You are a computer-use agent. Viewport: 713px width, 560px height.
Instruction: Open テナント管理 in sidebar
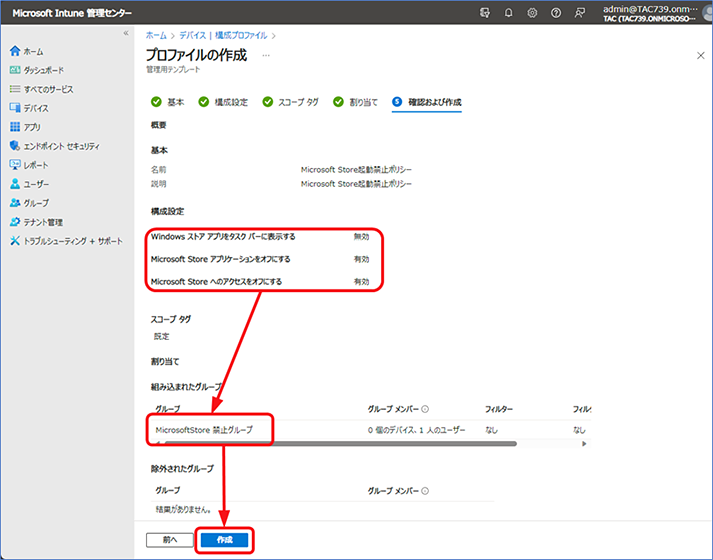[36, 222]
